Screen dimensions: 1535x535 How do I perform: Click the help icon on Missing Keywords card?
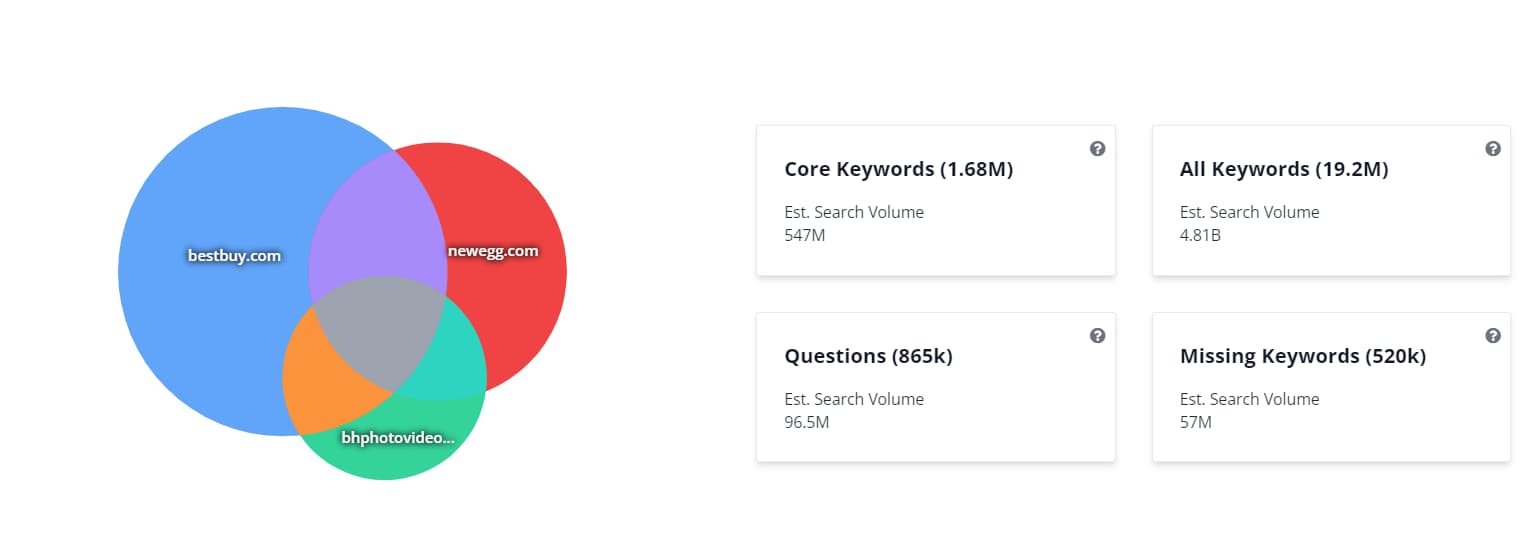(x=1493, y=336)
